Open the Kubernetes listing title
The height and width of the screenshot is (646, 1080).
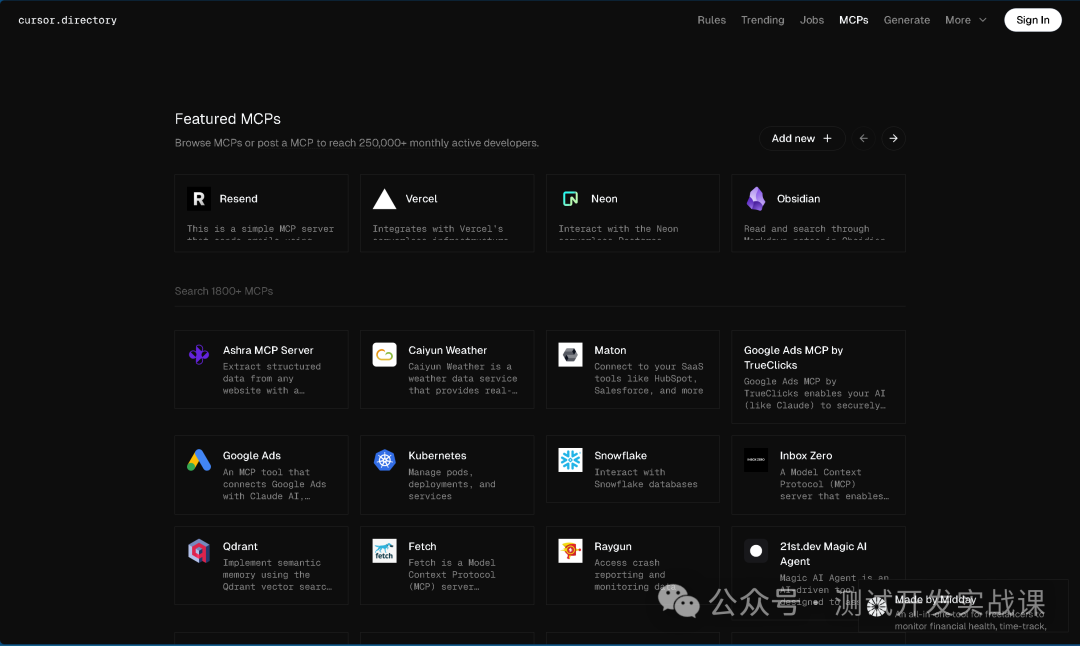coord(437,456)
